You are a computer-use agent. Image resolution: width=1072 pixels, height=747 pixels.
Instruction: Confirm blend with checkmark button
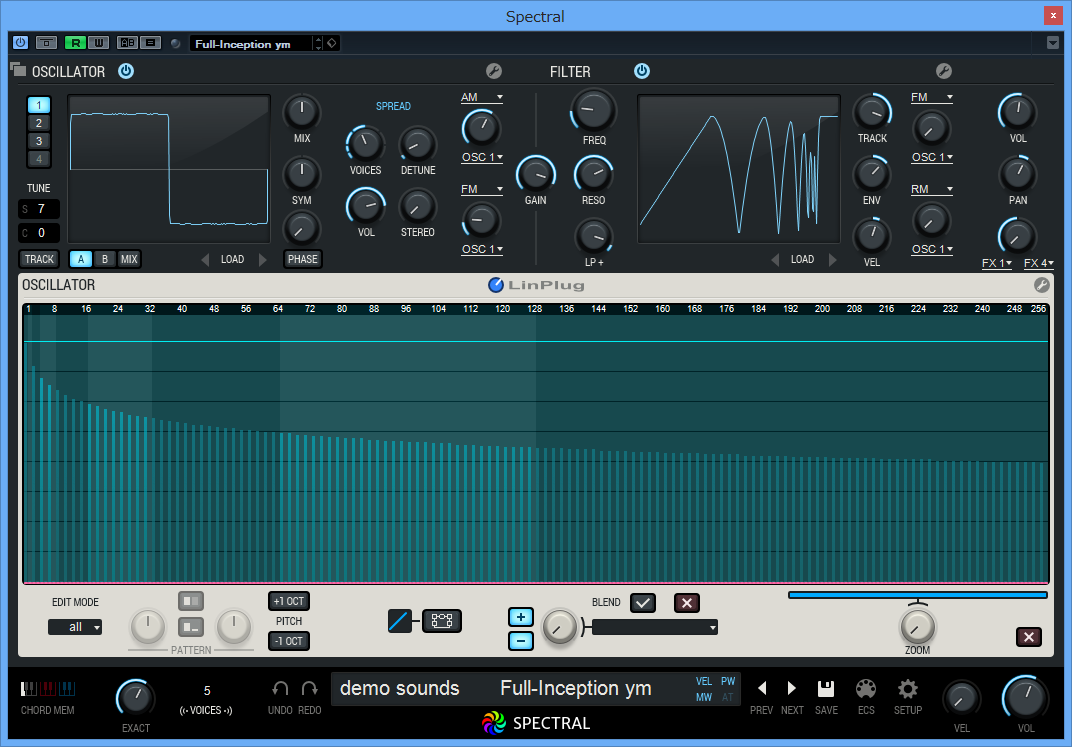pyautogui.click(x=643, y=603)
